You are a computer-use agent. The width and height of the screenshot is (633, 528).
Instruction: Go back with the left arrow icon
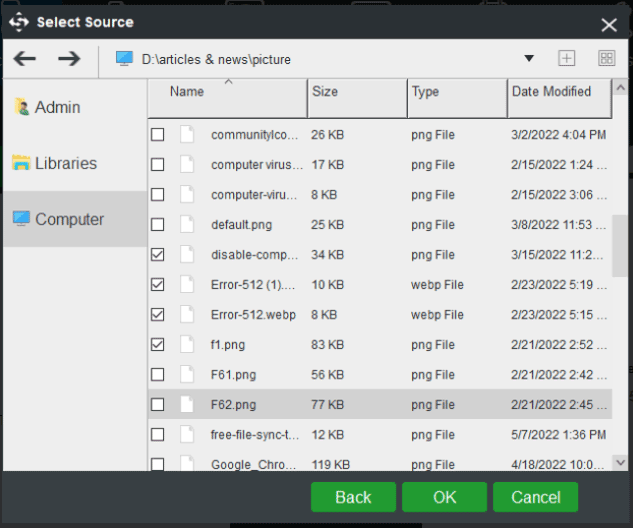(25, 59)
